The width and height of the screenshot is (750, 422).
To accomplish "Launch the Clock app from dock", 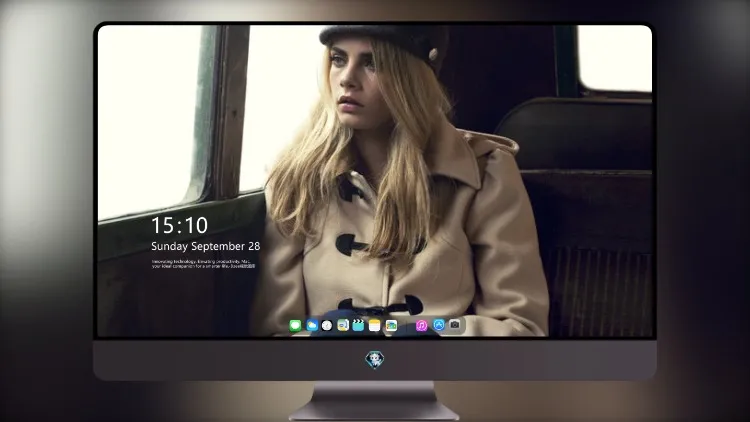I will pos(327,326).
